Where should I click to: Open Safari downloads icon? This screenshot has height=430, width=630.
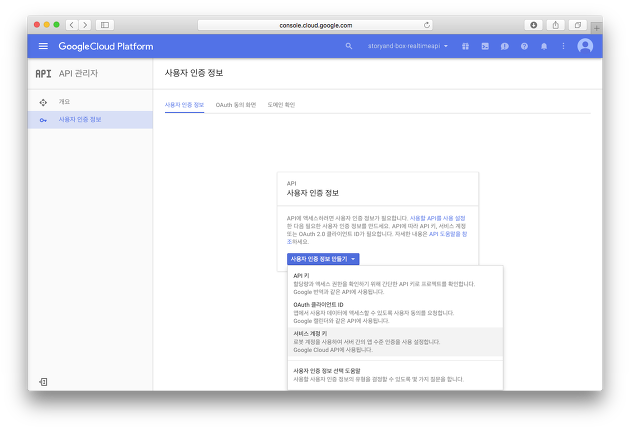point(534,25)
